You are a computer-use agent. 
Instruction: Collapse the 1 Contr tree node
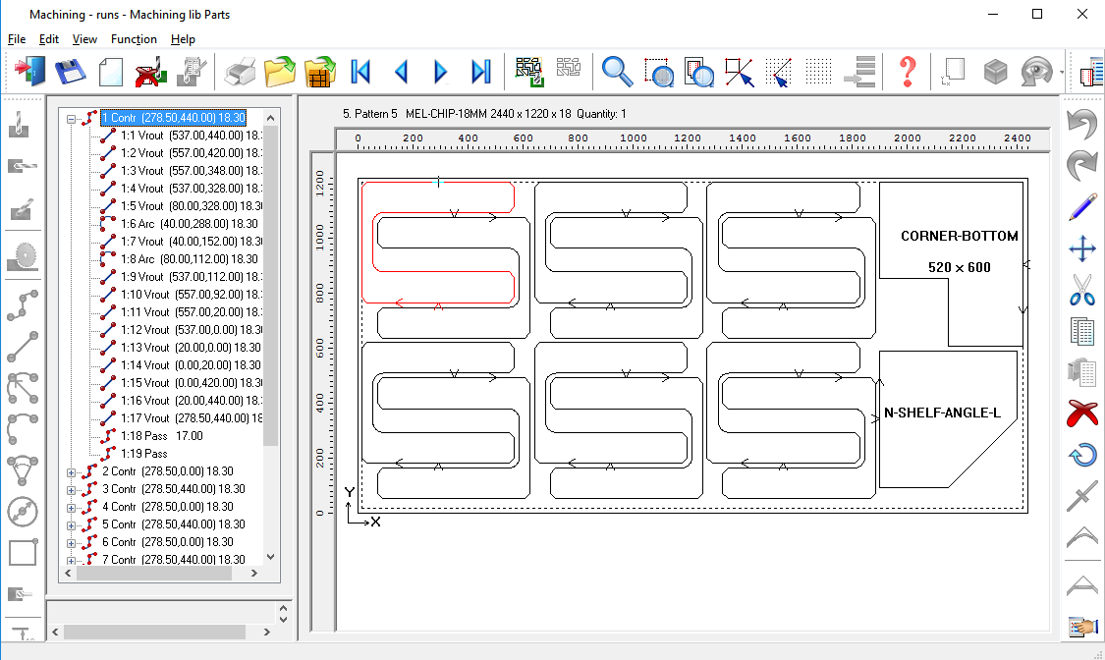pyautogui.click(x=71, y=119)
